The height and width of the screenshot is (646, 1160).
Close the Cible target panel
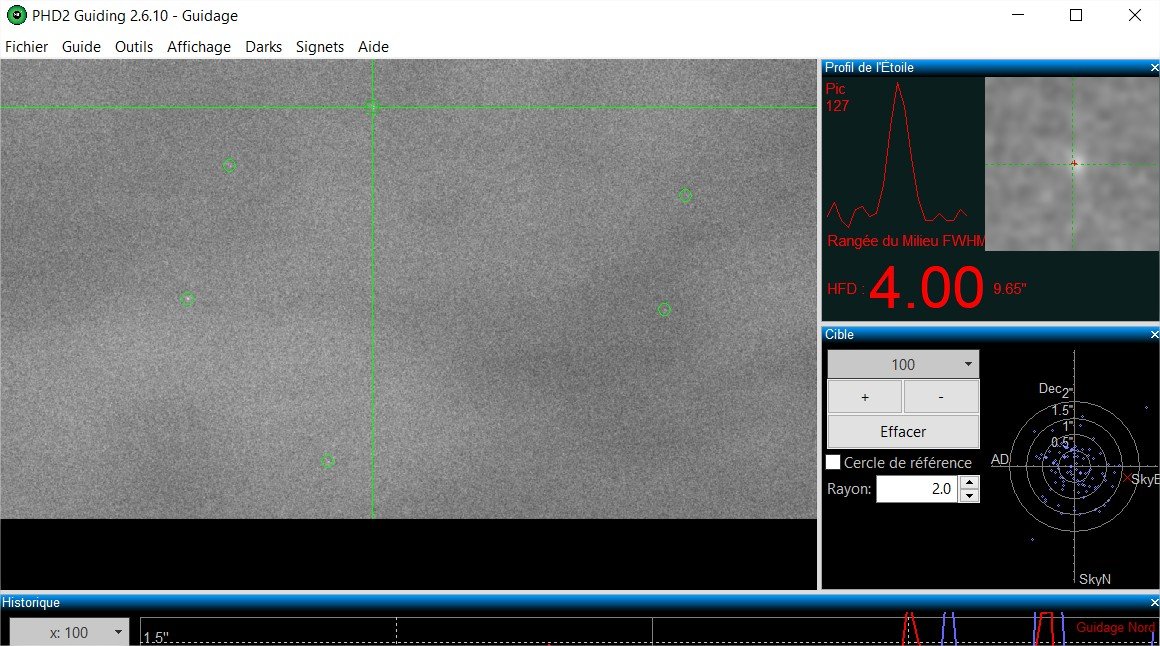pyautogui.click(x=1154, y=334)
